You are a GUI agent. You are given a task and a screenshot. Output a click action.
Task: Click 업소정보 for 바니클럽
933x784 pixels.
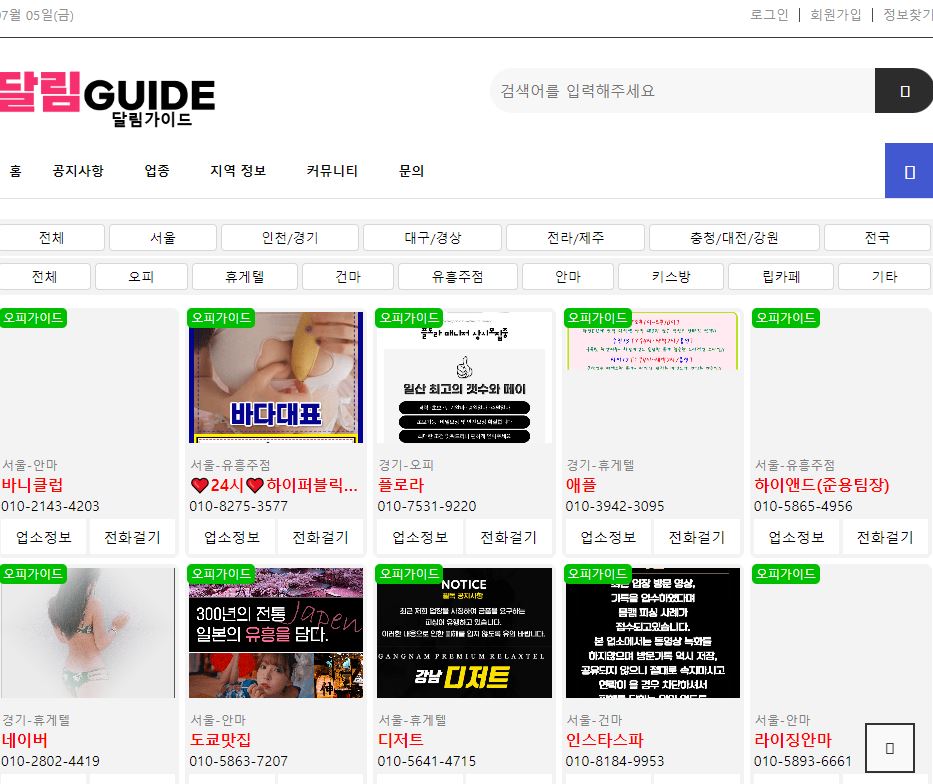pos(43,537)
